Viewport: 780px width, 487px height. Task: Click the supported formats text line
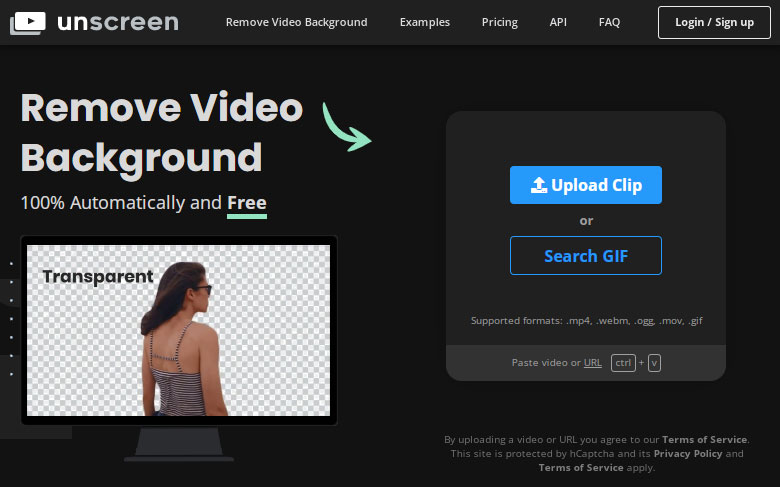pyautogui.click(x=586, y=320)
